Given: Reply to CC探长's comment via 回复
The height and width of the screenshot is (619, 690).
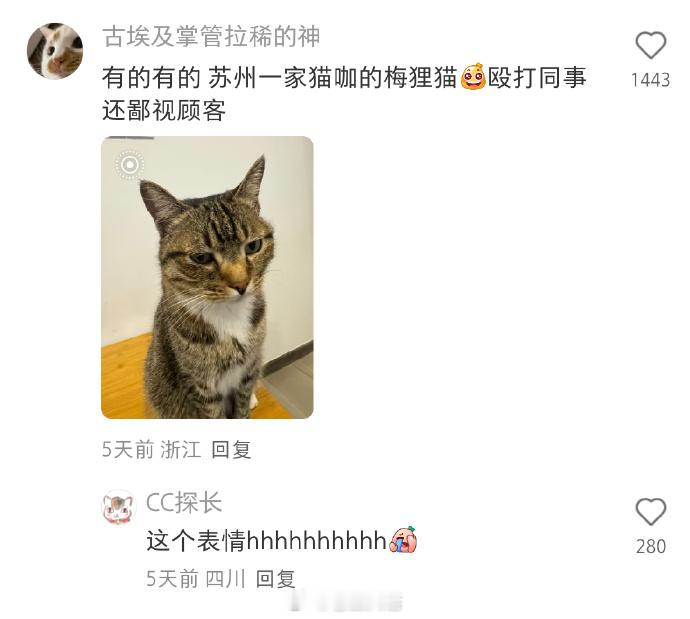Looking at the screenshot, I should tap(275, 579).
